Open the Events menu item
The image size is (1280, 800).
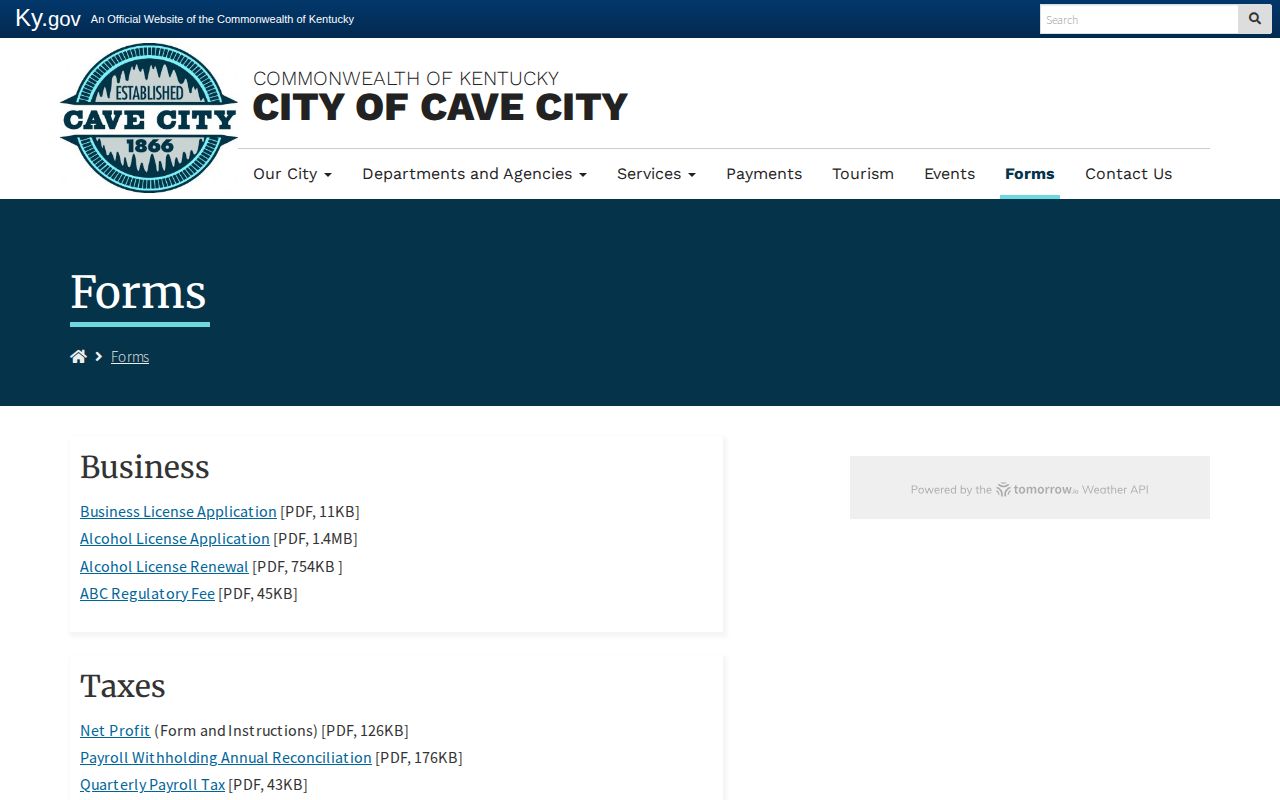pyautogui.click(x=949, y=174)
